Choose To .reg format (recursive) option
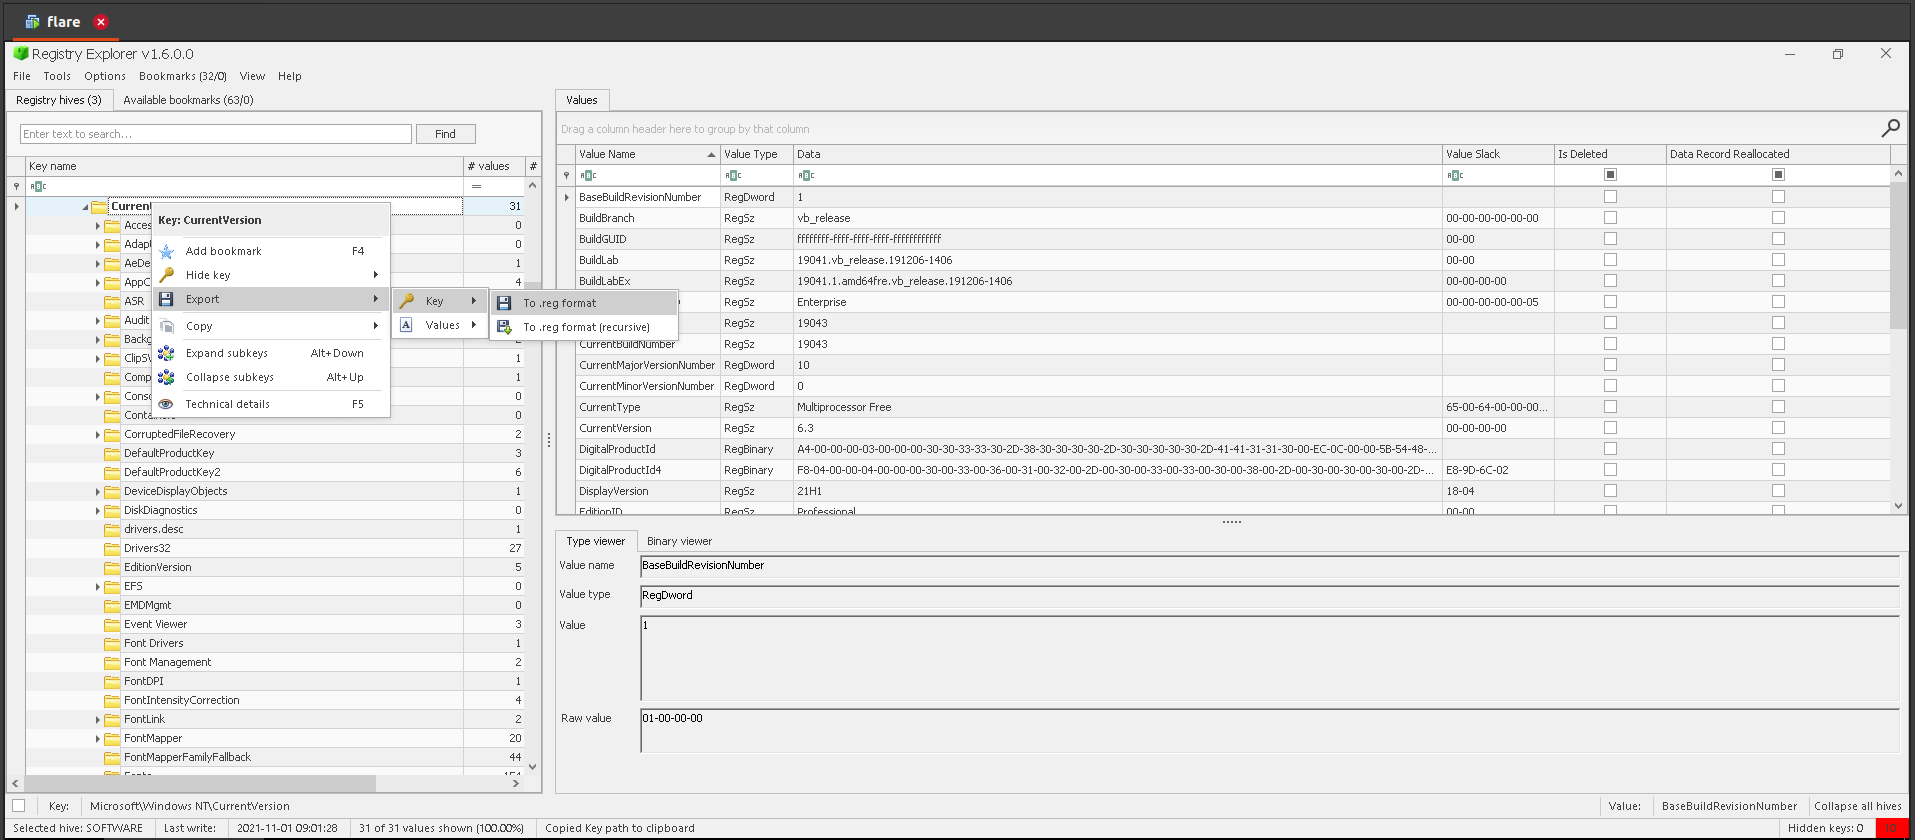 coord(584,327)
